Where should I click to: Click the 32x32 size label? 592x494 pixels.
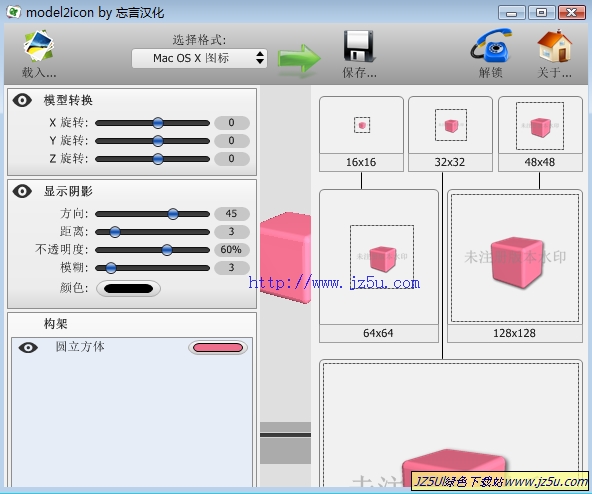[450, 162]
